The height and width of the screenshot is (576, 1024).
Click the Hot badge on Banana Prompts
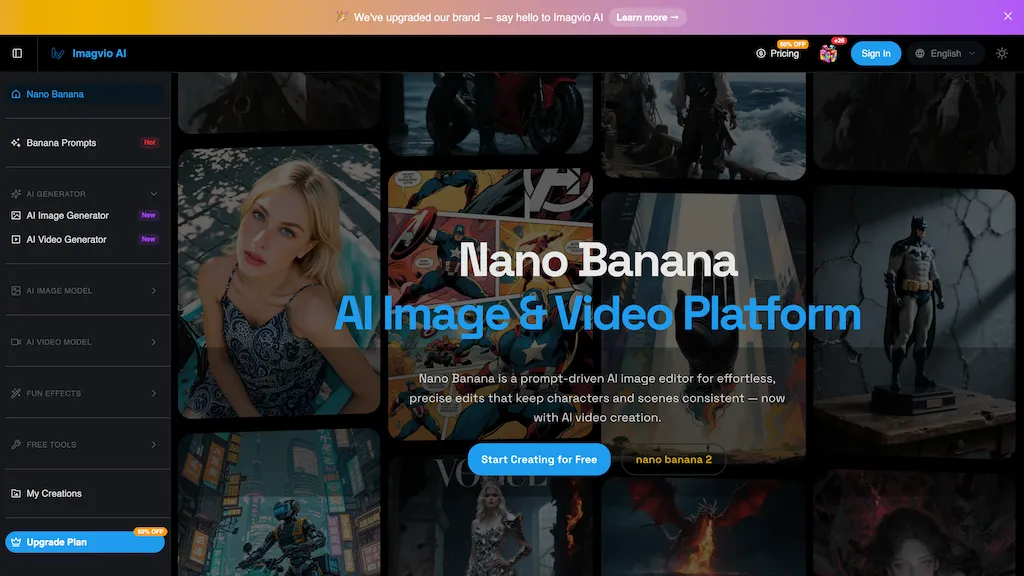(x=150, y=142)
